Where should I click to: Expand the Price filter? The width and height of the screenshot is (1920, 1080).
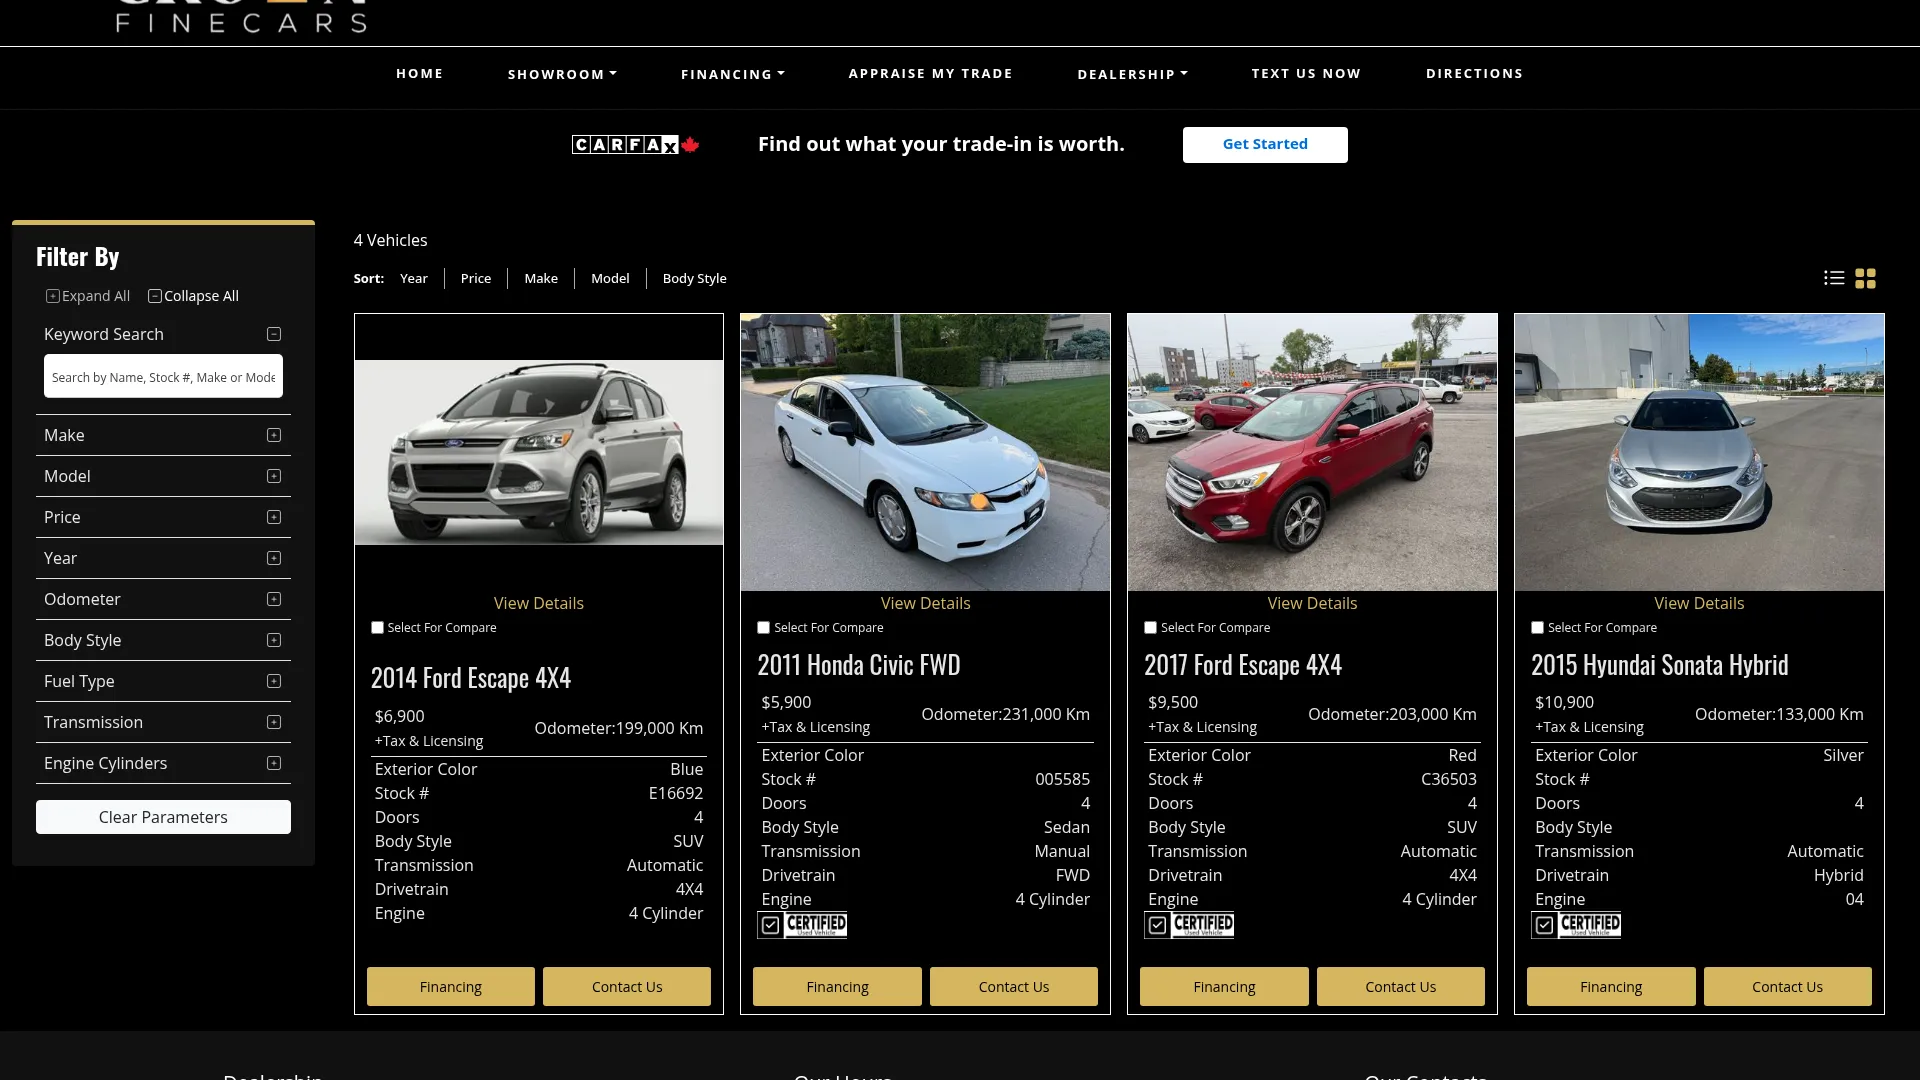point(274,517)
